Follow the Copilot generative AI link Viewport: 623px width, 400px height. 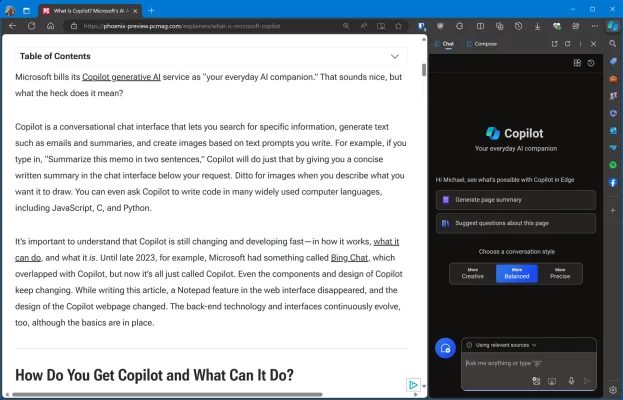coord(121,77)
